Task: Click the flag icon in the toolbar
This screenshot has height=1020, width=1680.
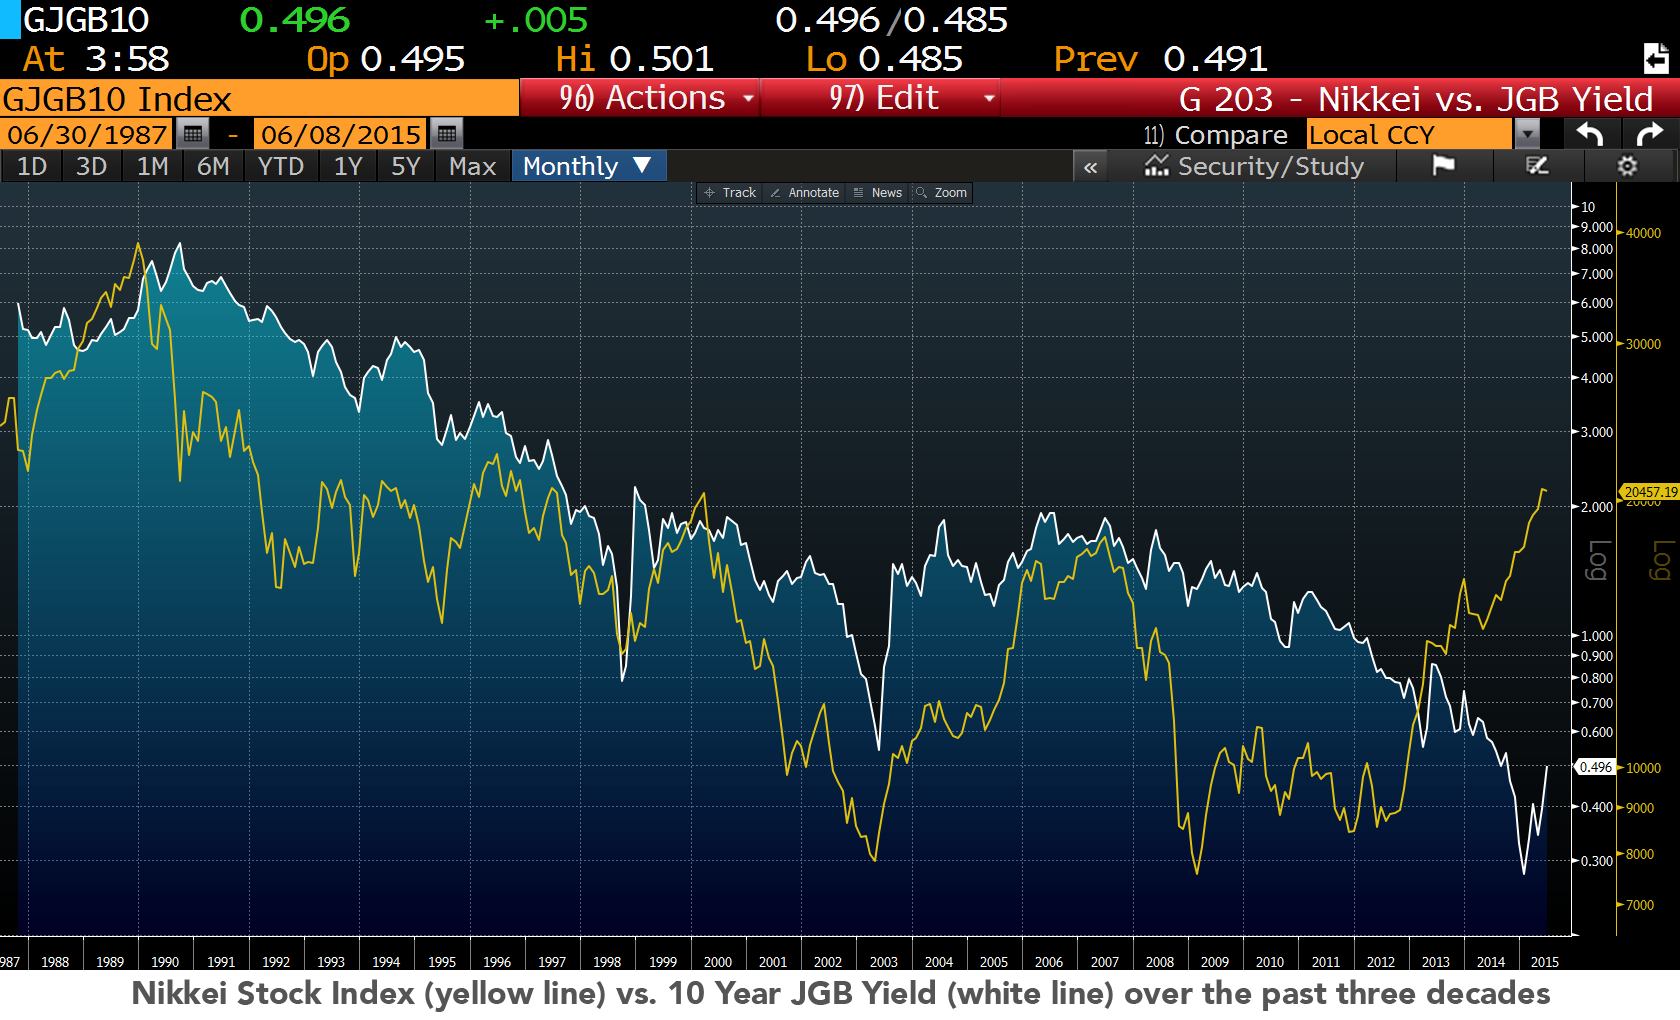Action: coord(1443,166)
